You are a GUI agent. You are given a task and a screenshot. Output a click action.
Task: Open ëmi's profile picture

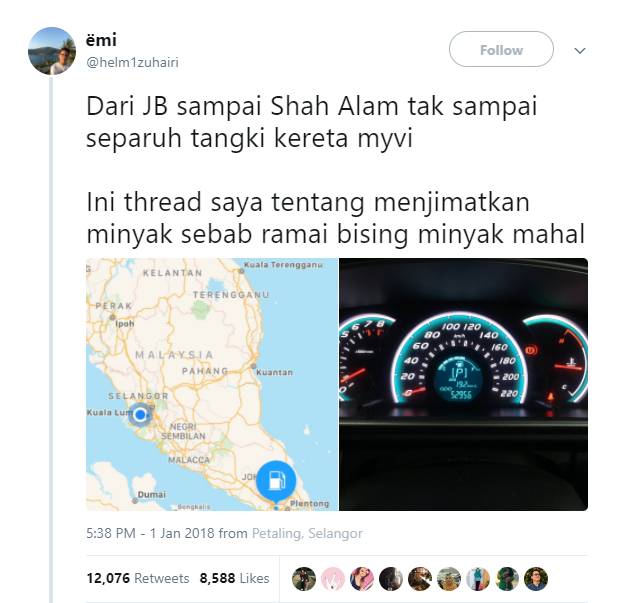tap(52, 51)
